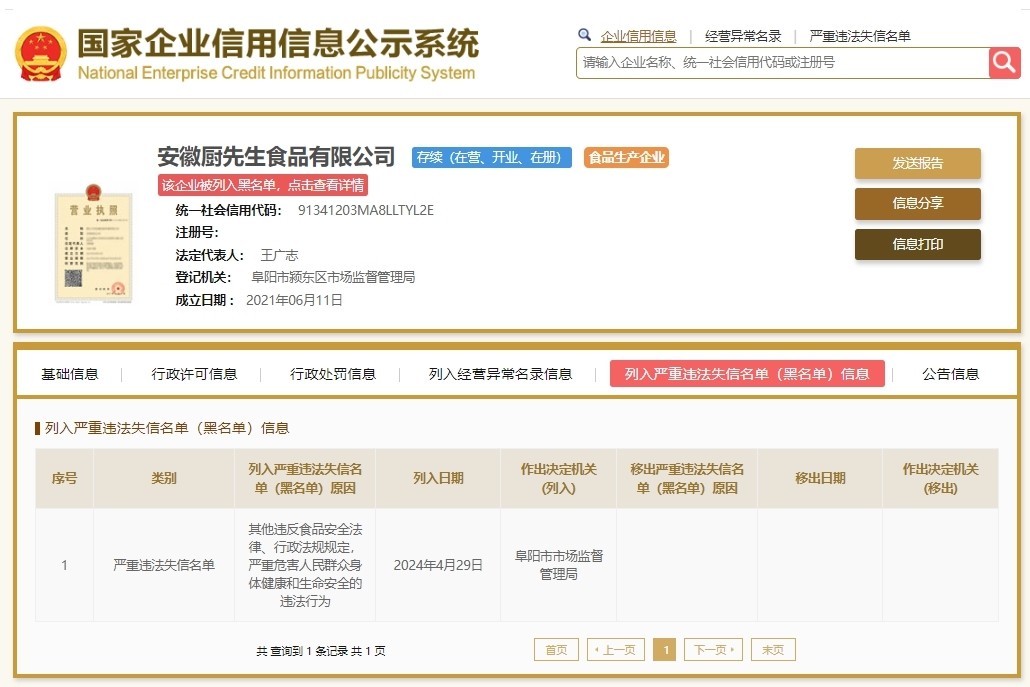Select the 严重违法失信名单 search option
Screen dimensions: 1030x687
[859, 36]
